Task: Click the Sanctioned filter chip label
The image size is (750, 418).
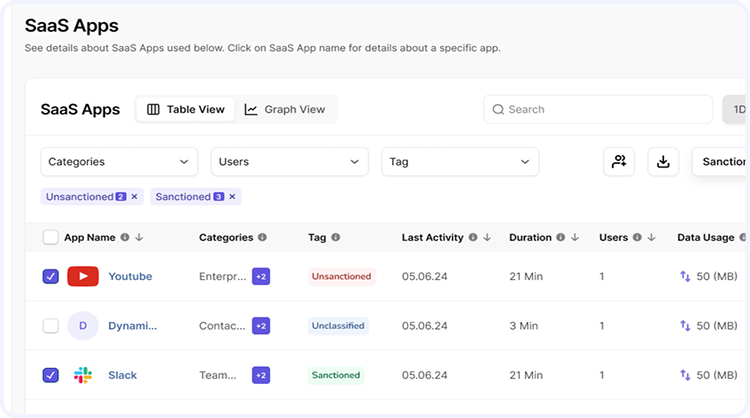Action: [x=183, y=197]
